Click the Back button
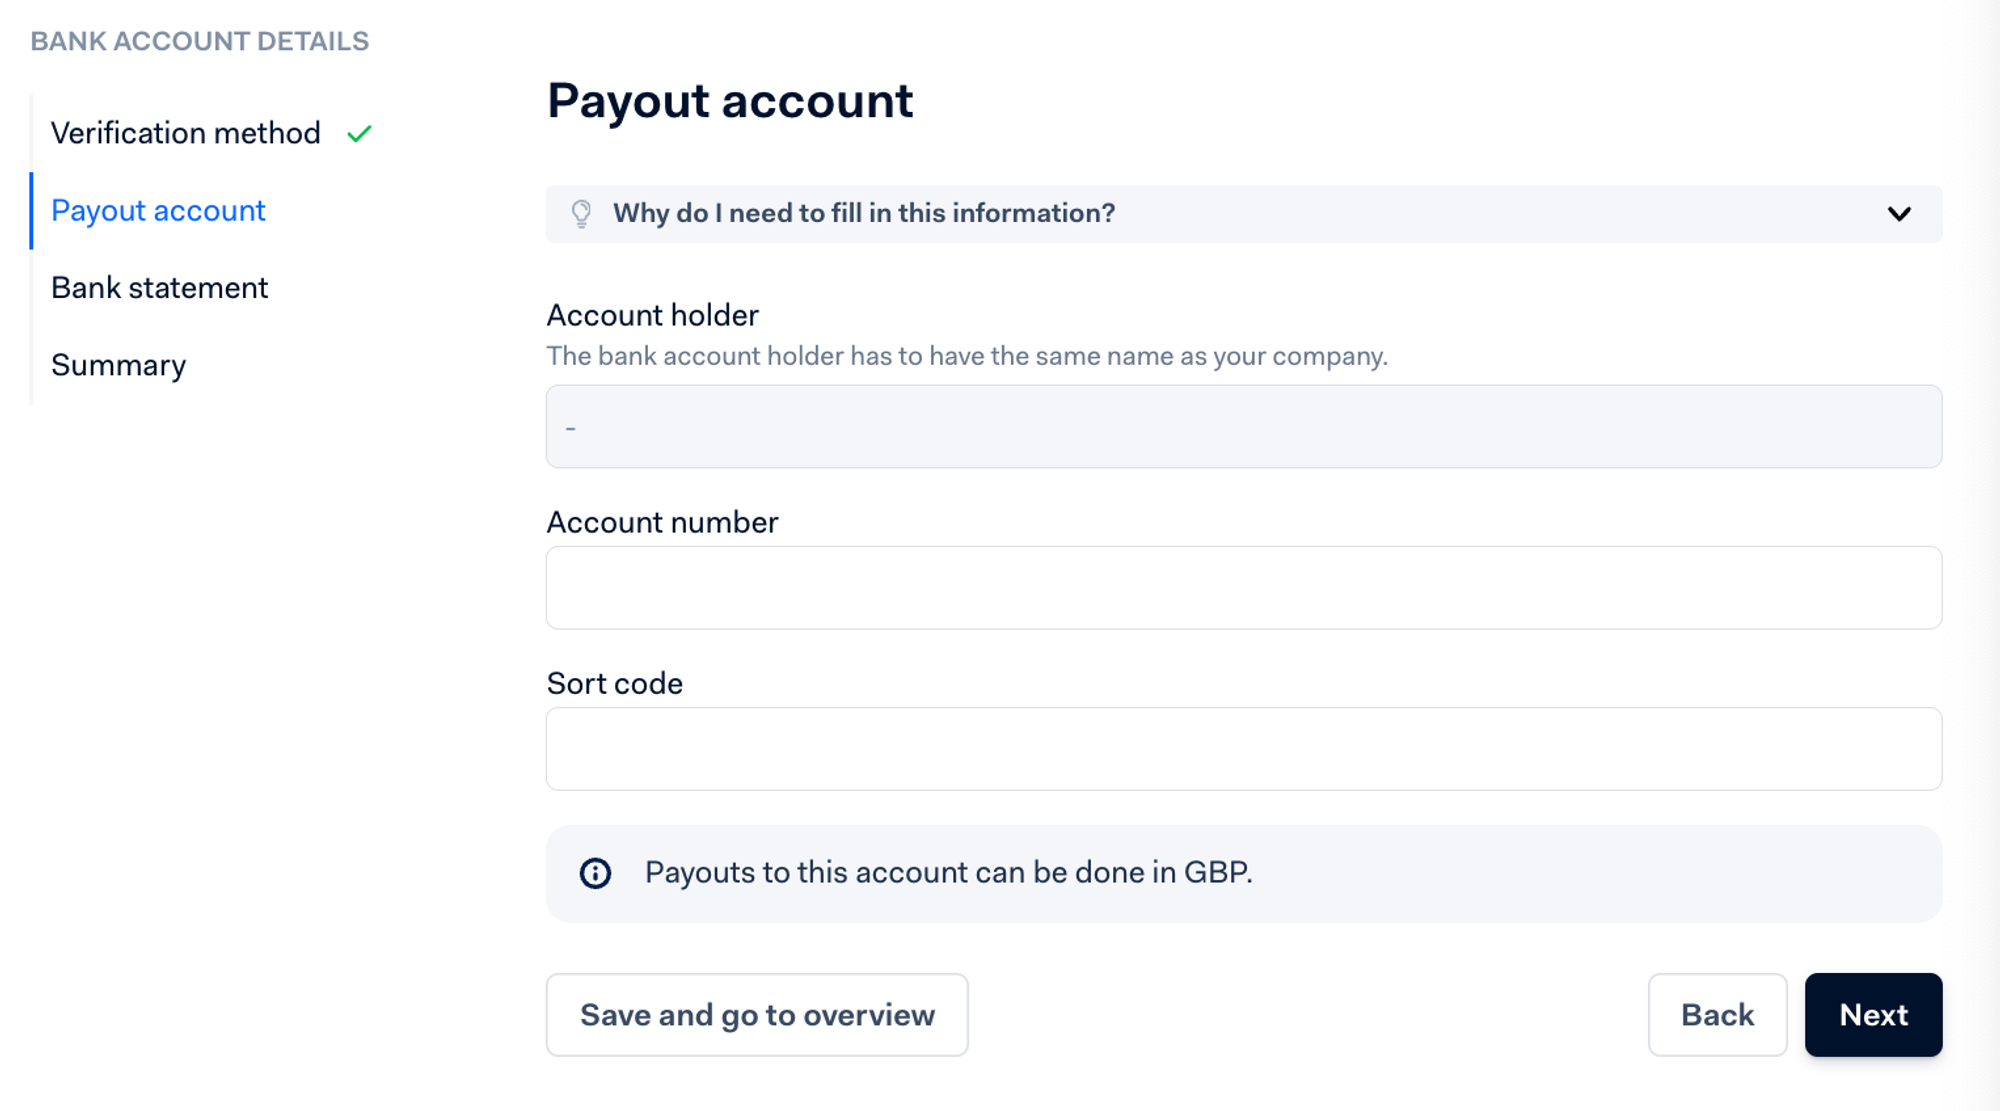The height and width of the screenshot is (1111, 2000). coord(1717,1015)
